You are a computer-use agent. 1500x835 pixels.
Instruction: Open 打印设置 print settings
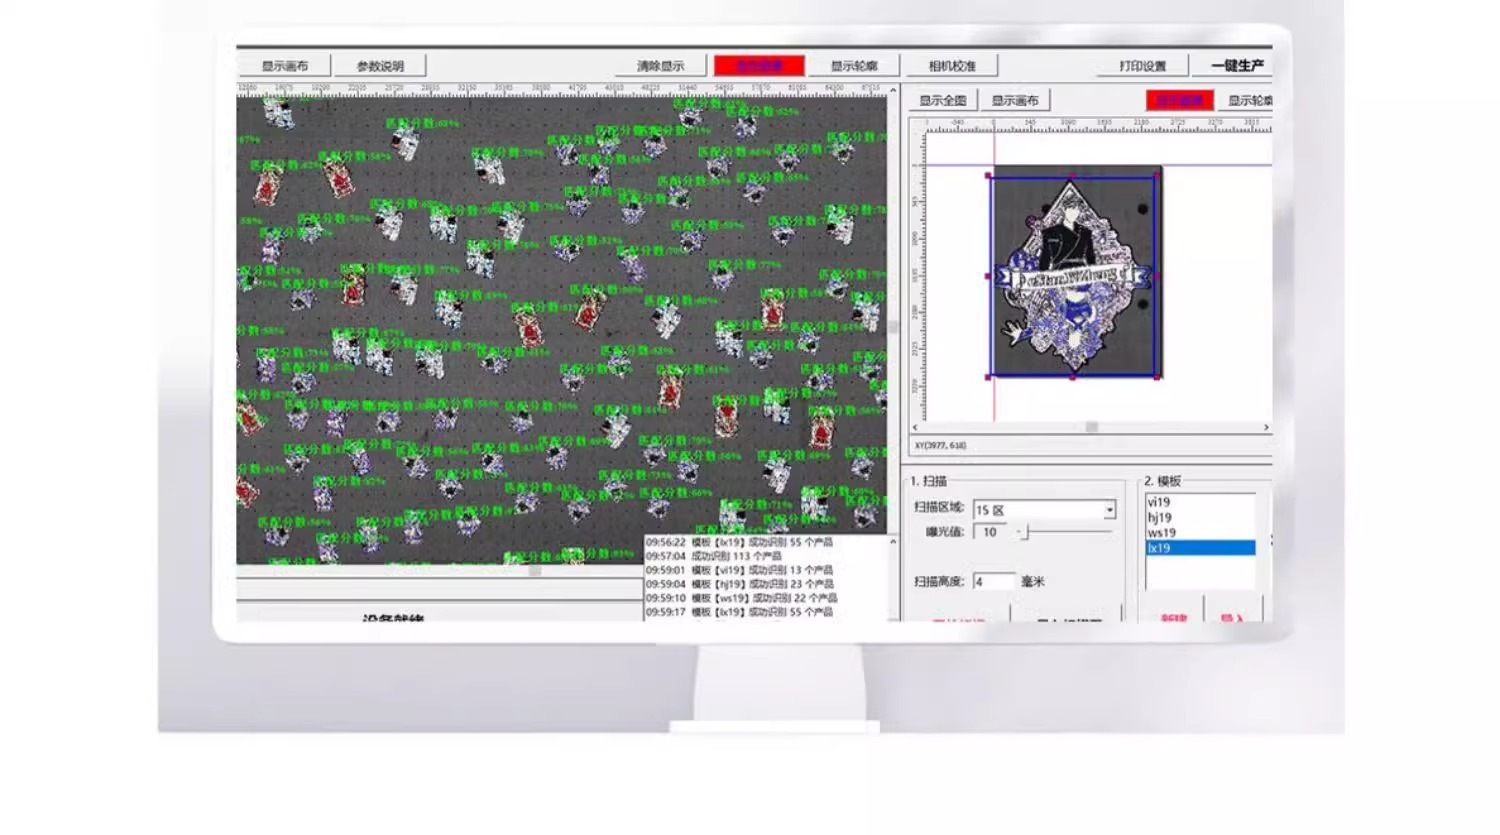pos(1142,66)
